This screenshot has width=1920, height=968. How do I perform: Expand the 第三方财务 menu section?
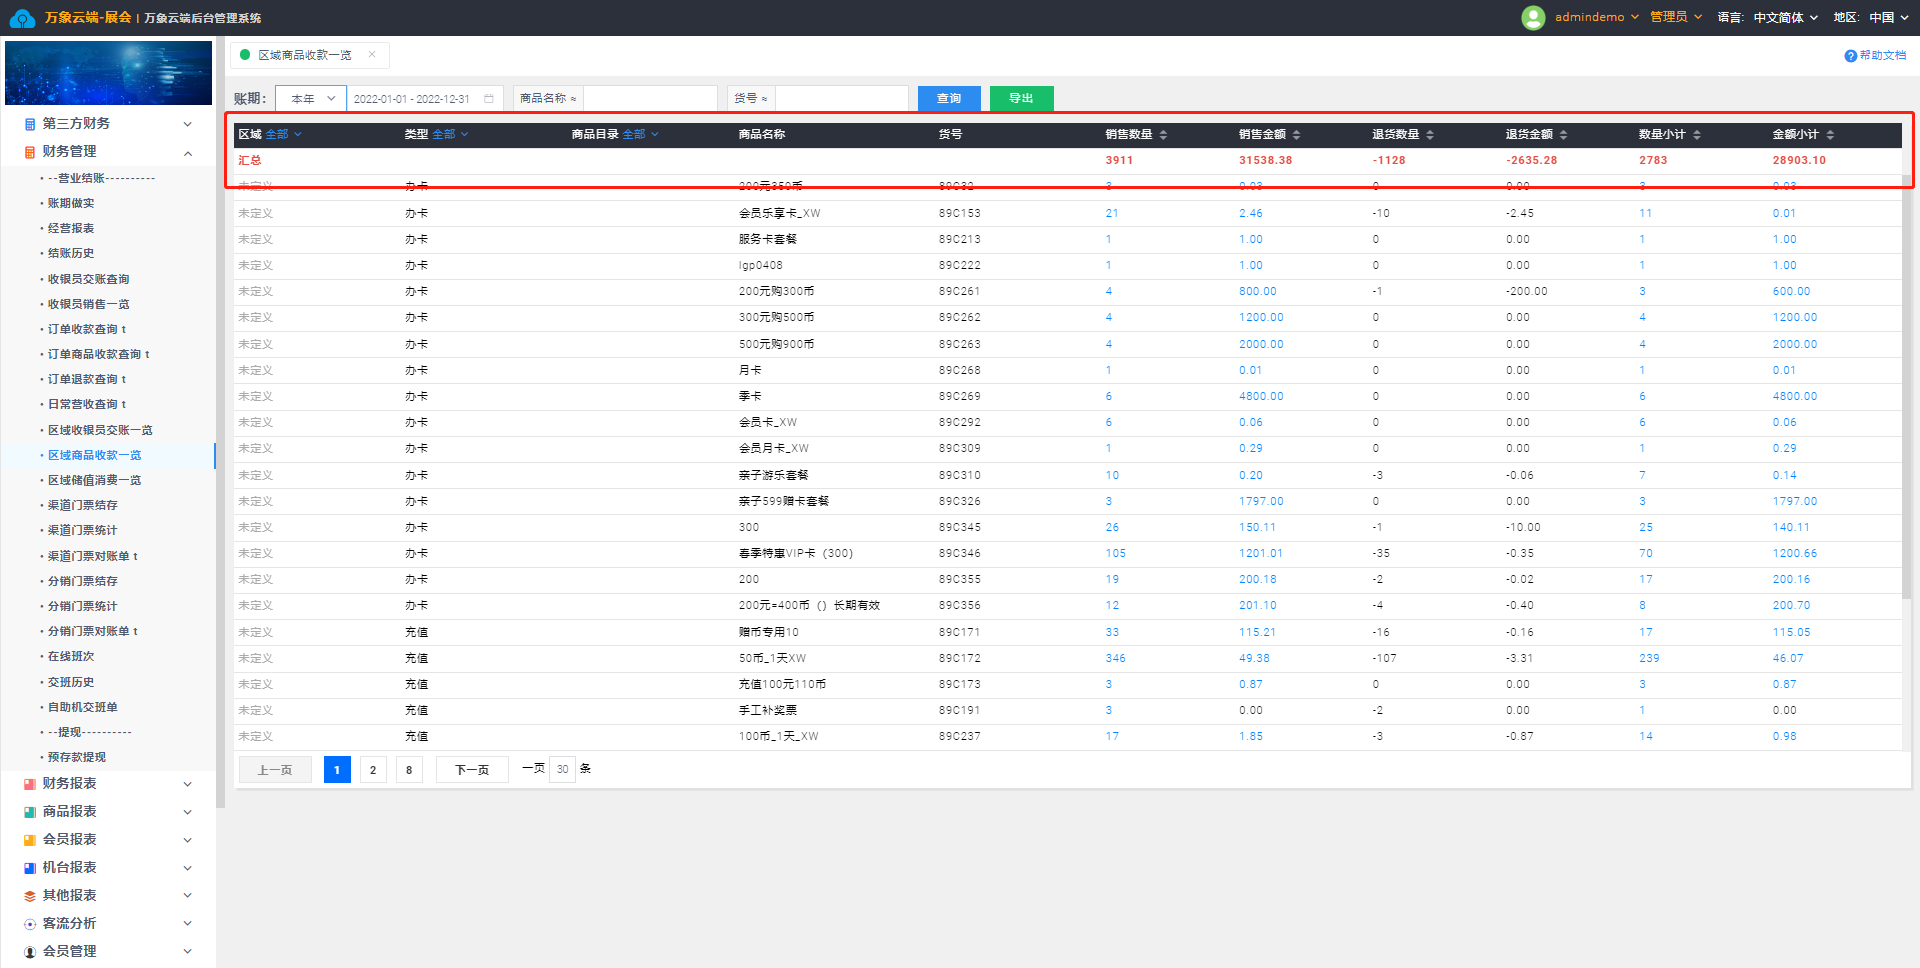tap(187, 124)
